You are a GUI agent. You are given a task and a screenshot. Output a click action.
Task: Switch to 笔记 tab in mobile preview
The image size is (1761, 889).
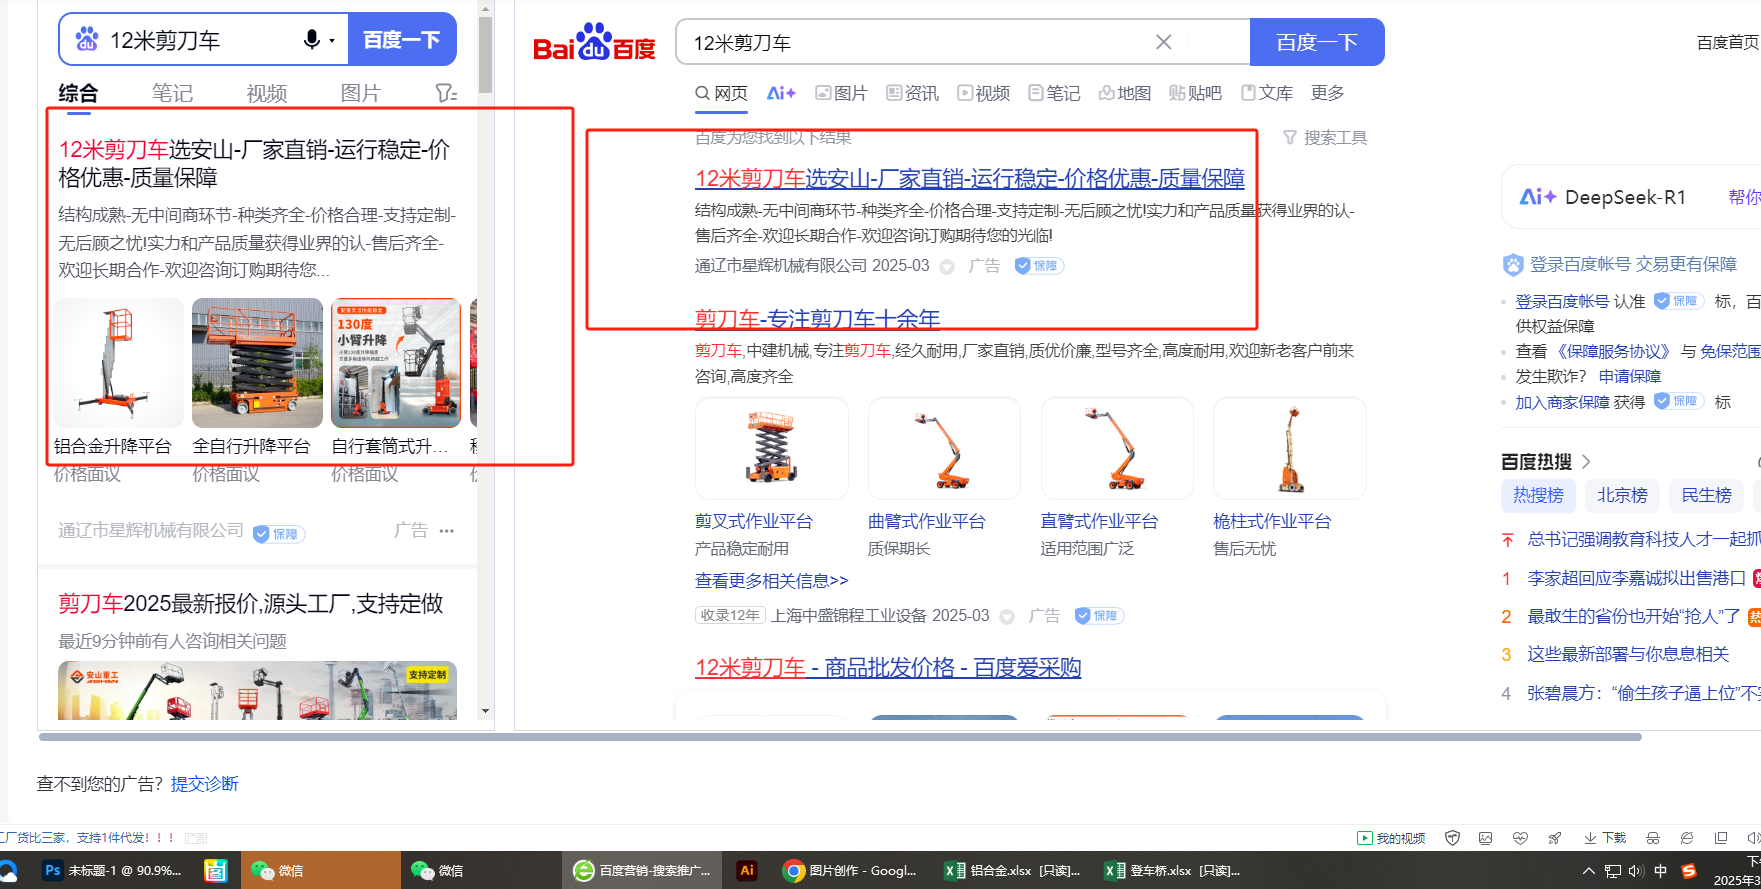[x=172, y=93]
